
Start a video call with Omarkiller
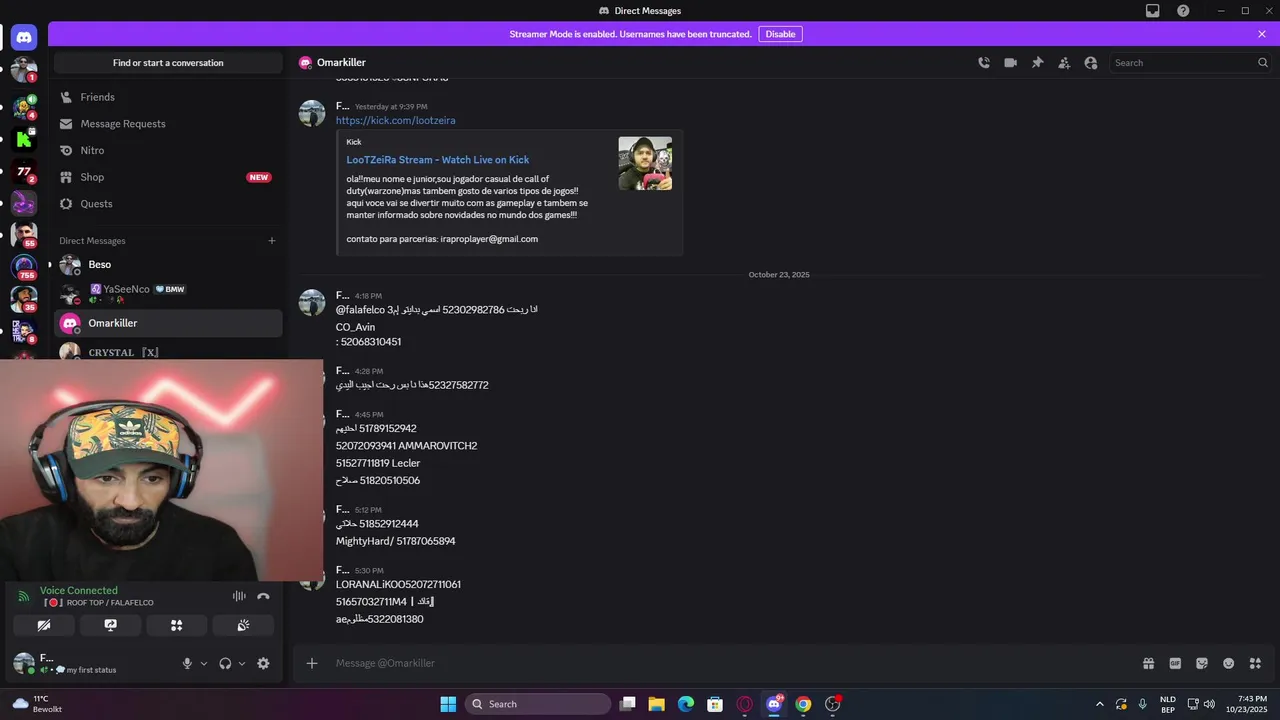tap(1011, 62)
